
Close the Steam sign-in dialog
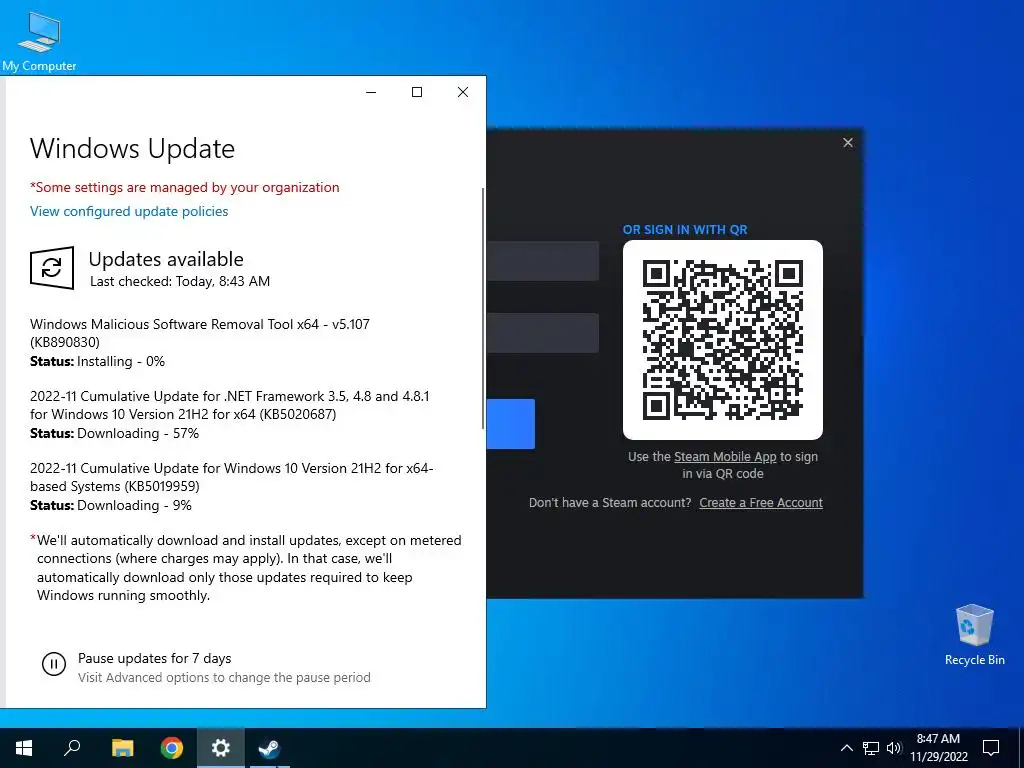[848, 142]
